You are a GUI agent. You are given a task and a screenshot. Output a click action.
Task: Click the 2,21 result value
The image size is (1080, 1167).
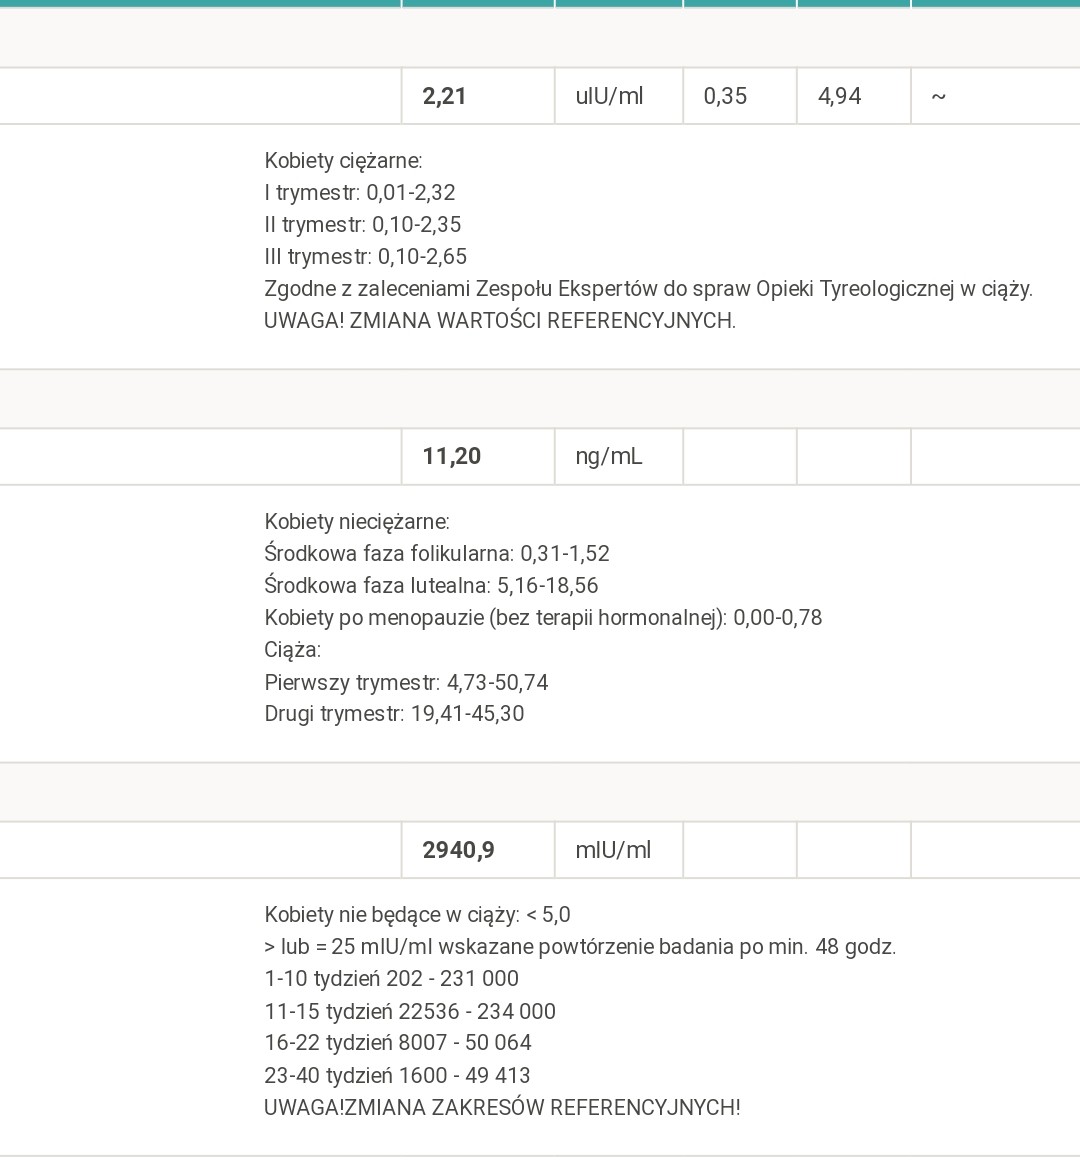[445, 96]
